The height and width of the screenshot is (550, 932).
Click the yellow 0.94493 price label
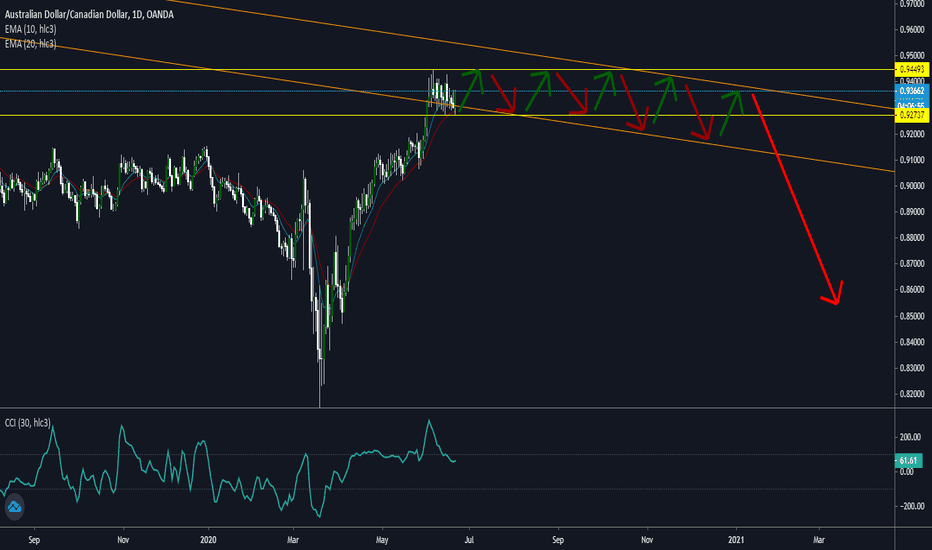click(x=912, y=70)
